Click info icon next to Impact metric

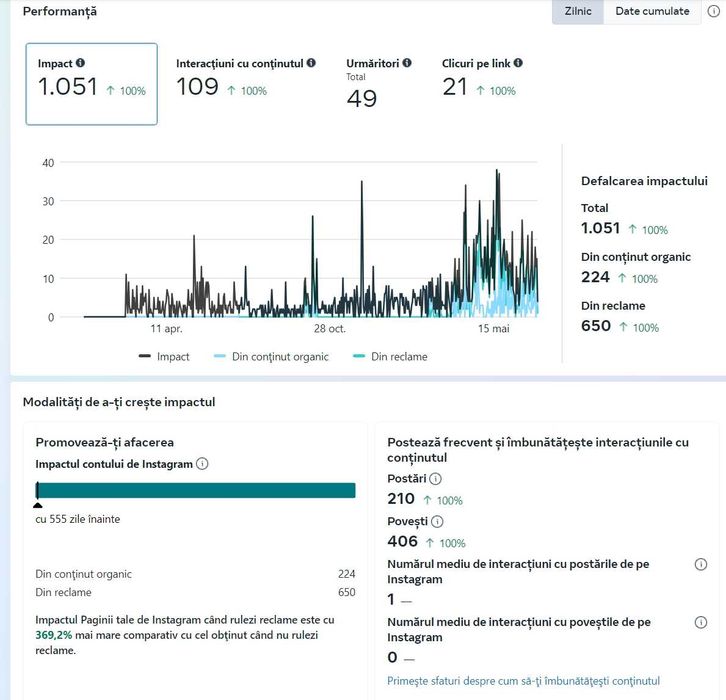81,64
